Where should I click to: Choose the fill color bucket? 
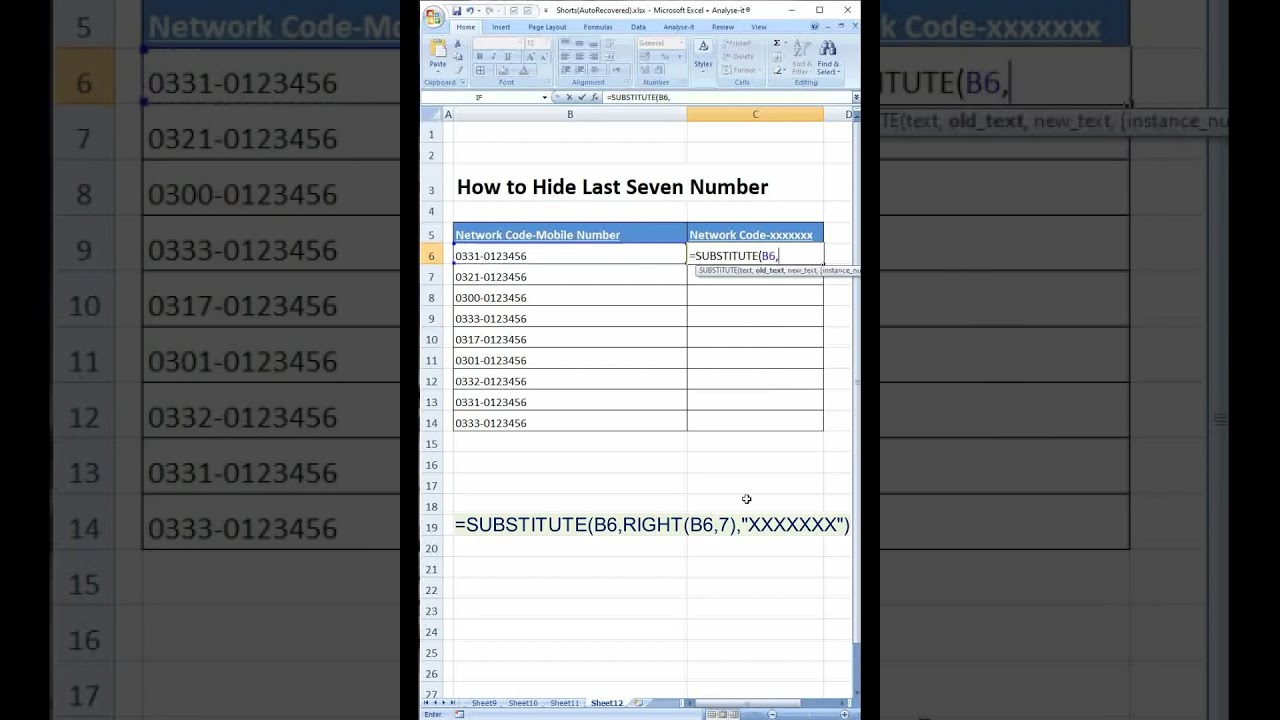(504, 71)
